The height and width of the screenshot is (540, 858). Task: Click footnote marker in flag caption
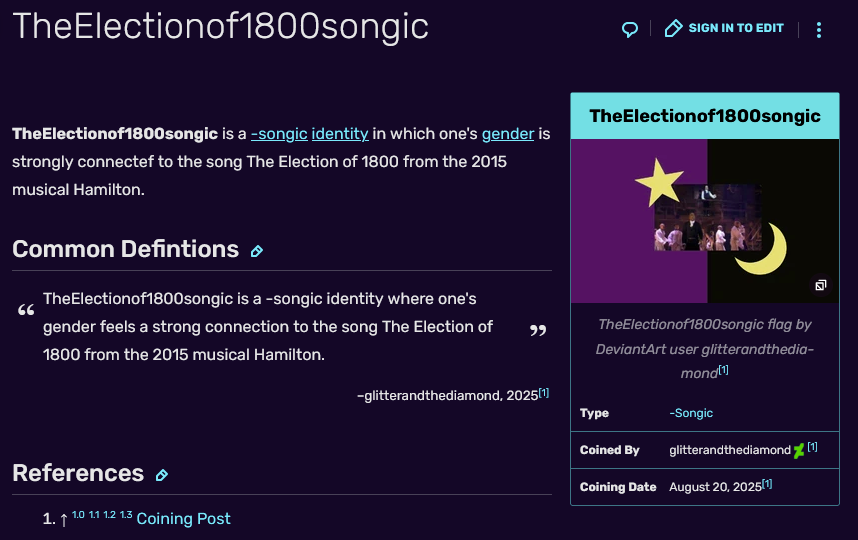(x=723, y=370)
